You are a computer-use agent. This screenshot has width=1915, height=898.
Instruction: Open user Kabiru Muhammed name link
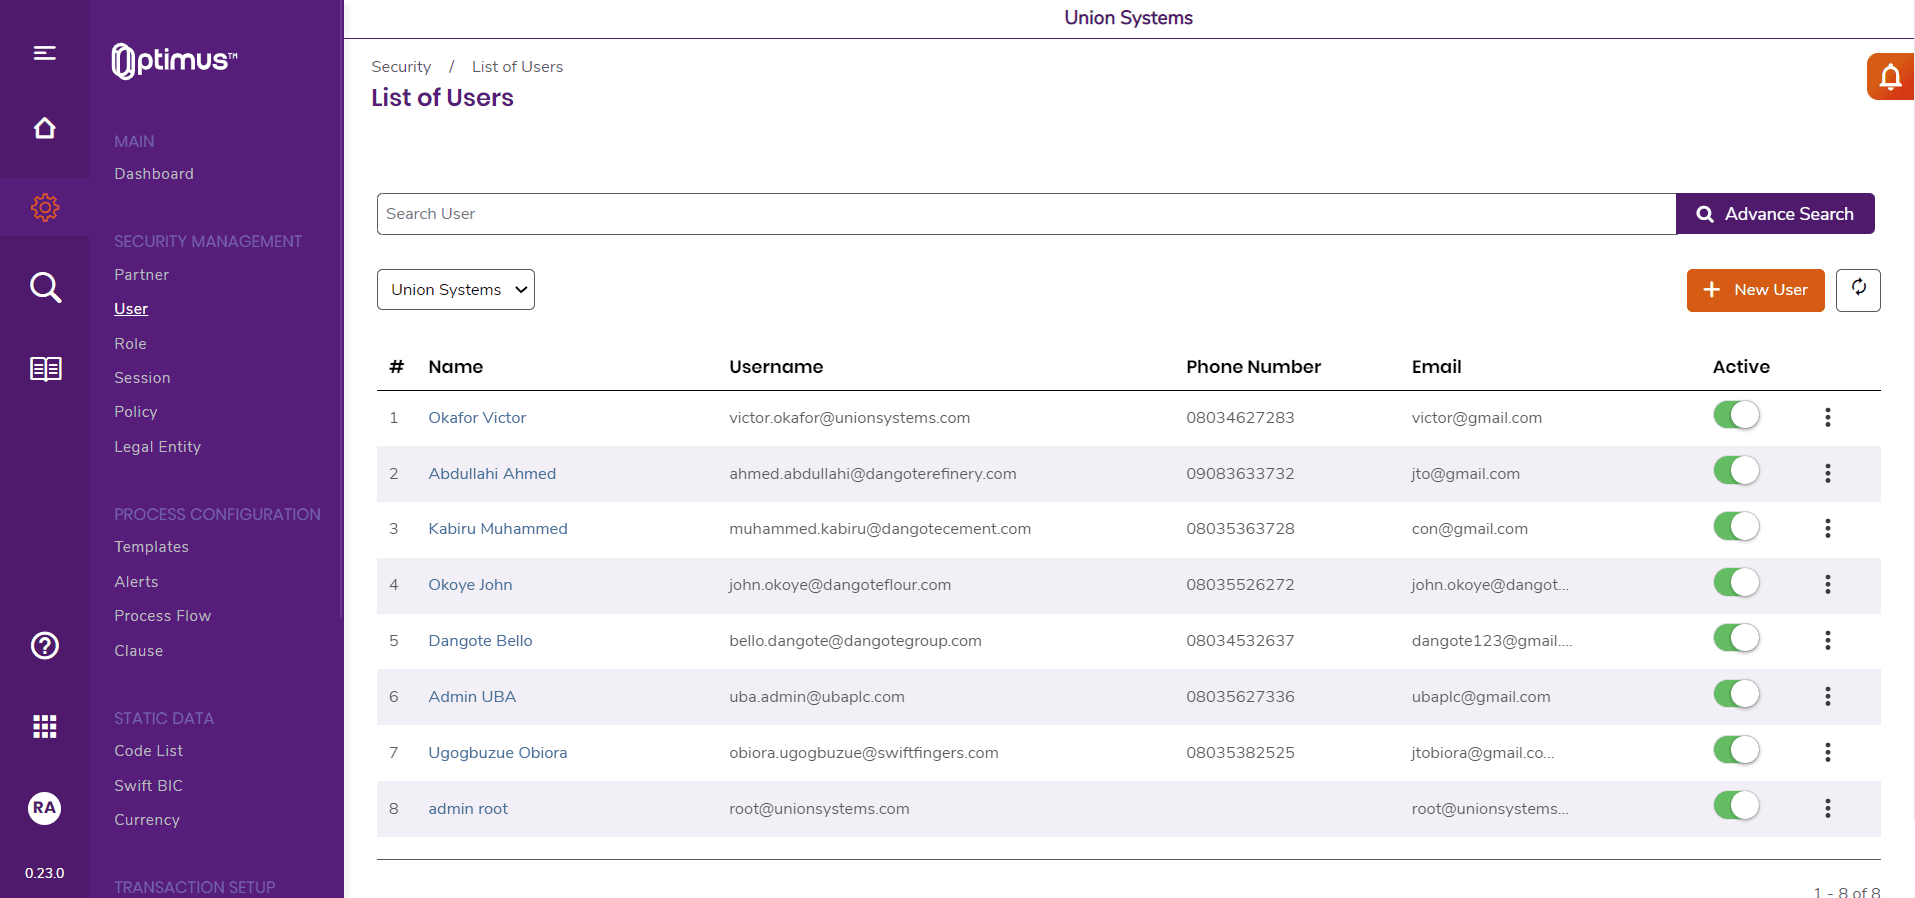point(498,529)
